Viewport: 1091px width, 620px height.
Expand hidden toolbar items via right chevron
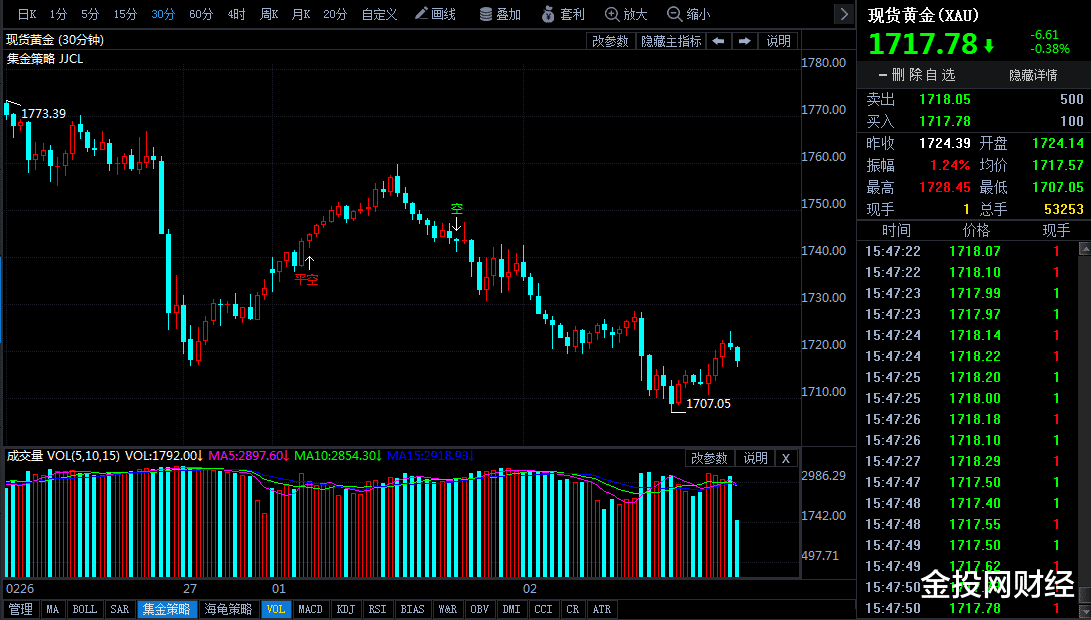[x=843, y=13]
